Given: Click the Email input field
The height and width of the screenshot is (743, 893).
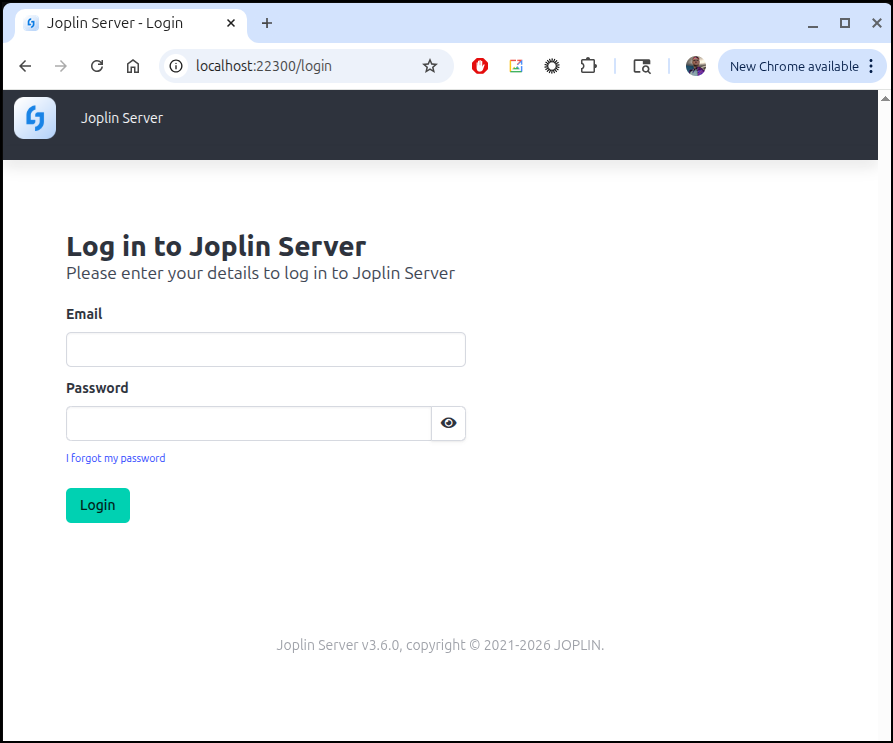Looking at the screenshot, I should click(x=265, y=349).
